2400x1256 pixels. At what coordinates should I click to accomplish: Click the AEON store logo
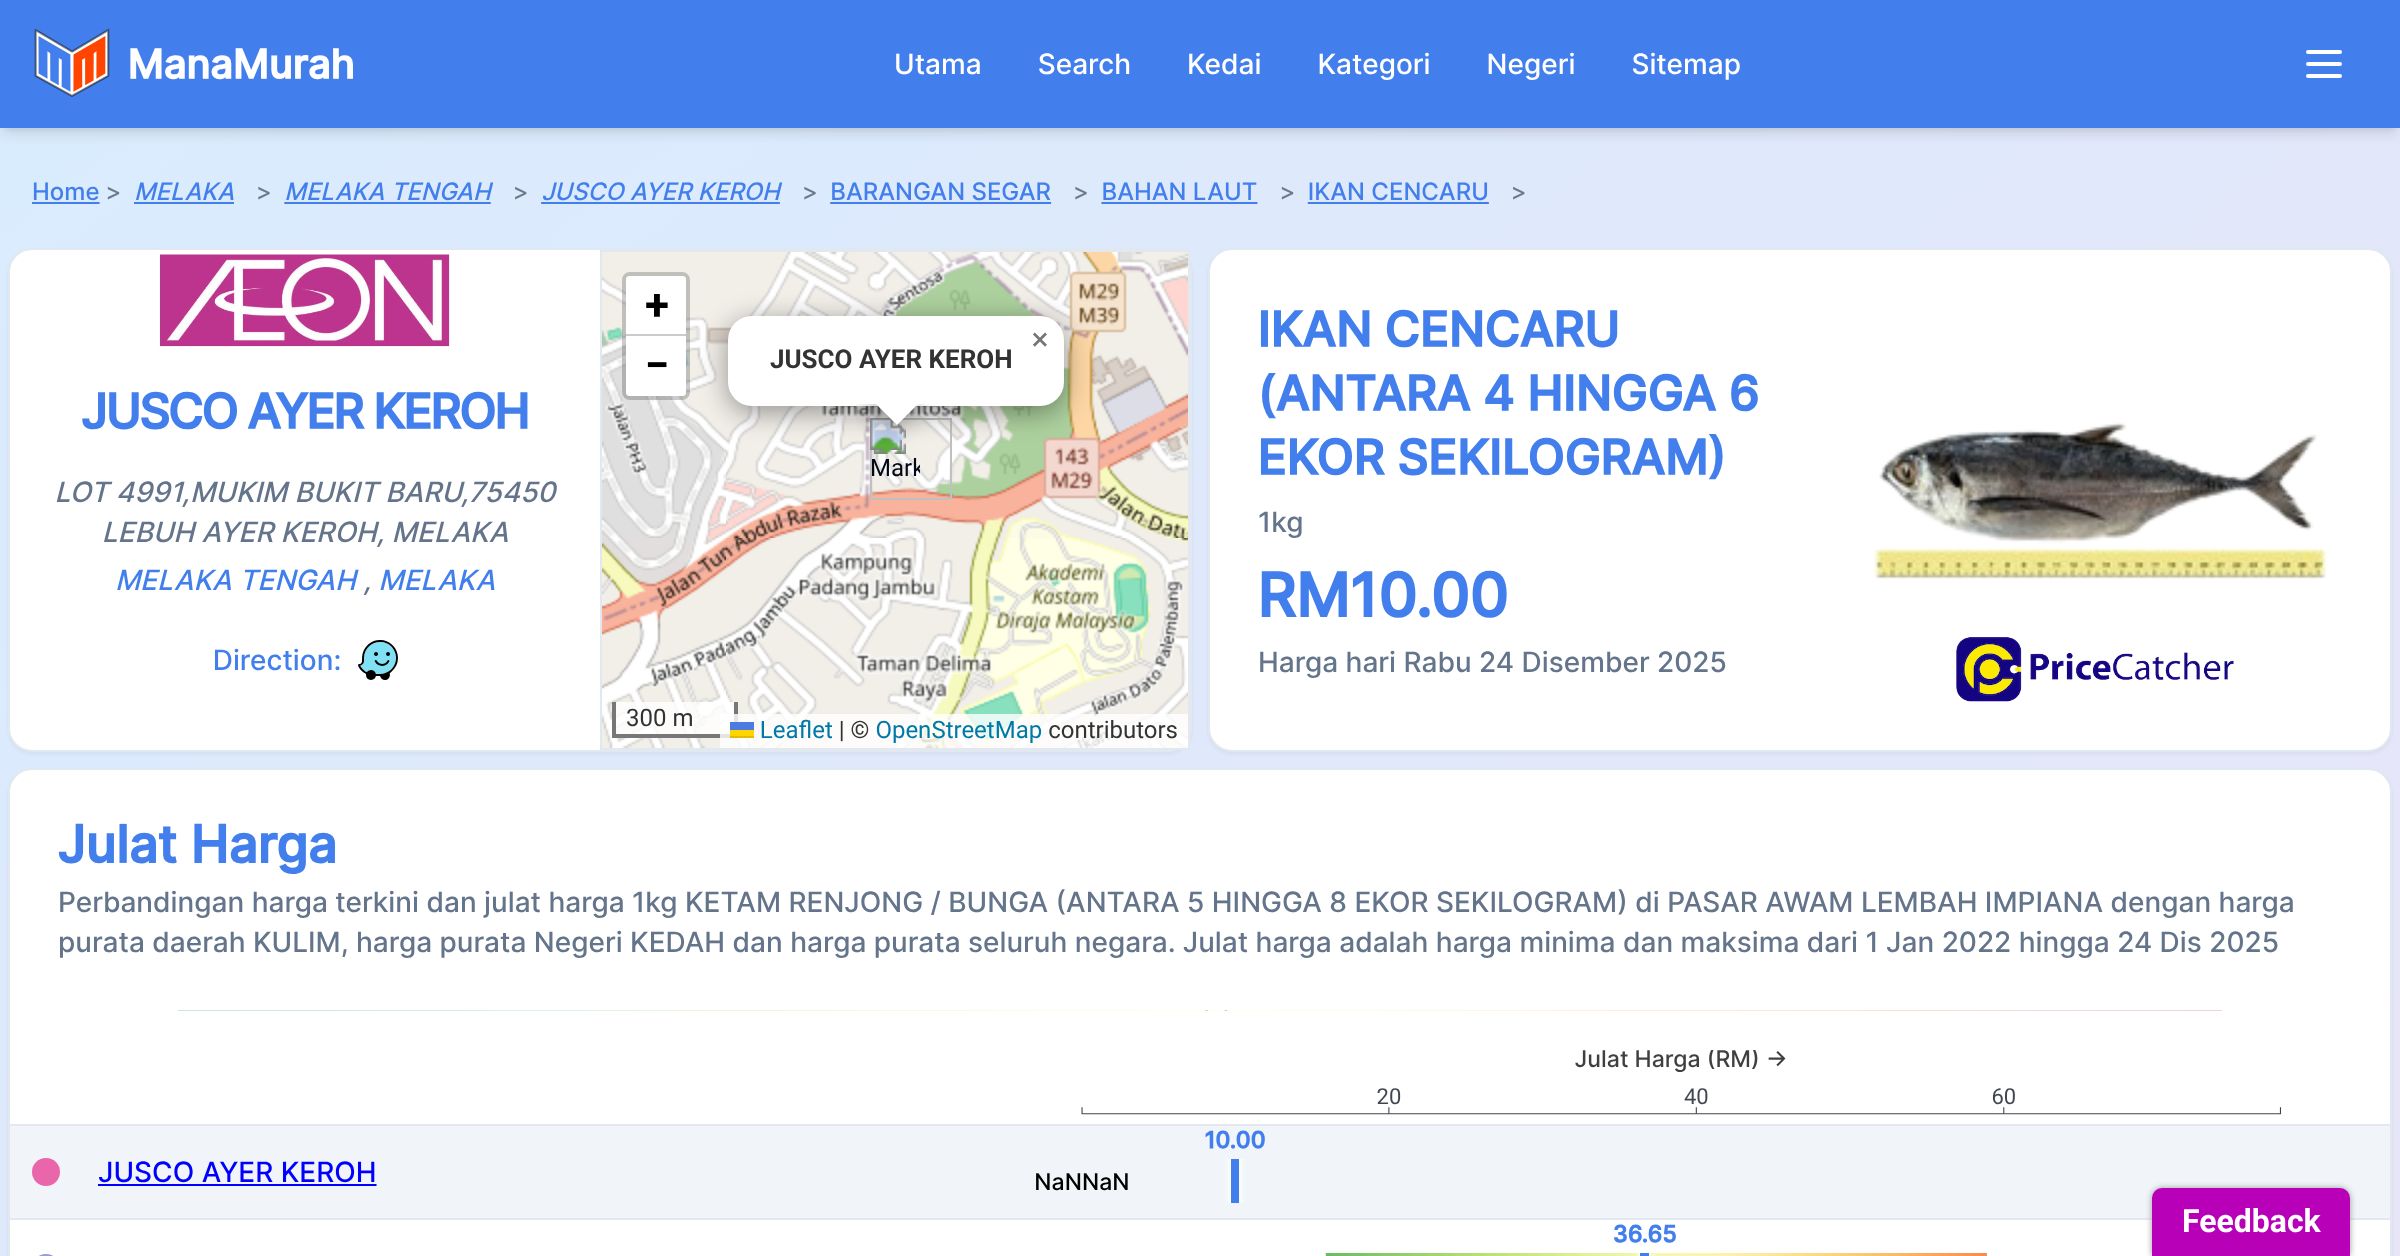pyautogui.click(x=304, y=300)
